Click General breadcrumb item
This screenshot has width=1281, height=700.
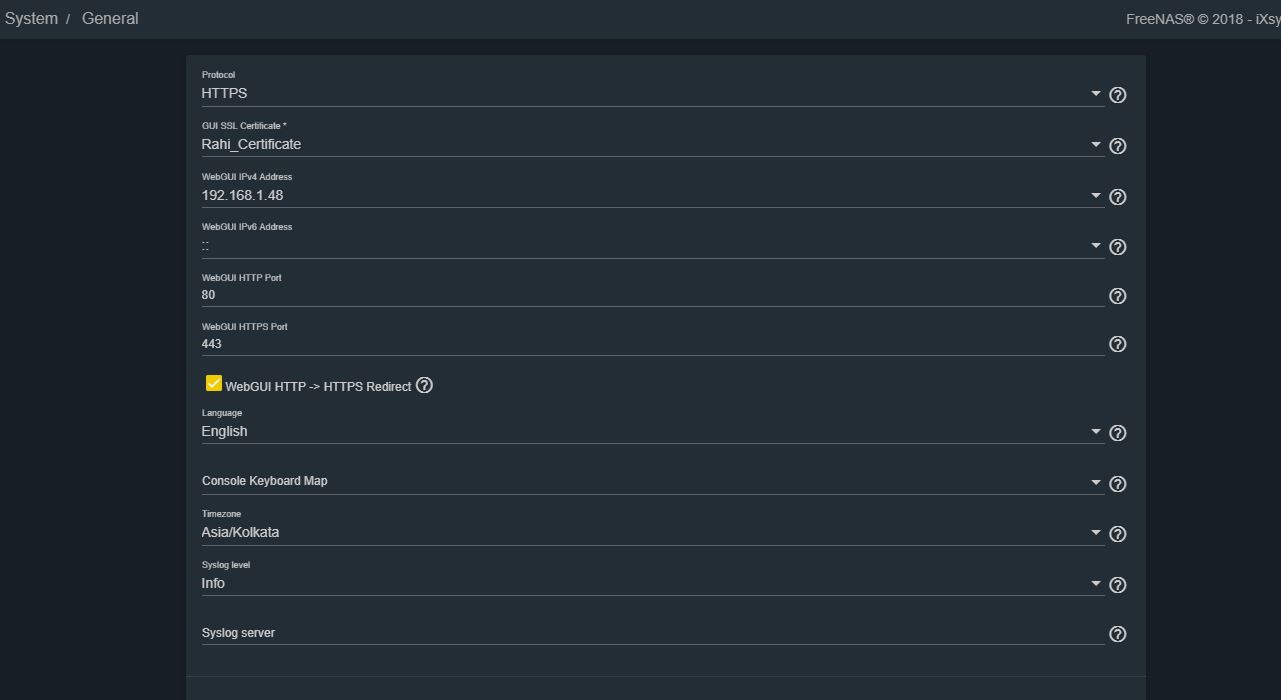(110, 18)
